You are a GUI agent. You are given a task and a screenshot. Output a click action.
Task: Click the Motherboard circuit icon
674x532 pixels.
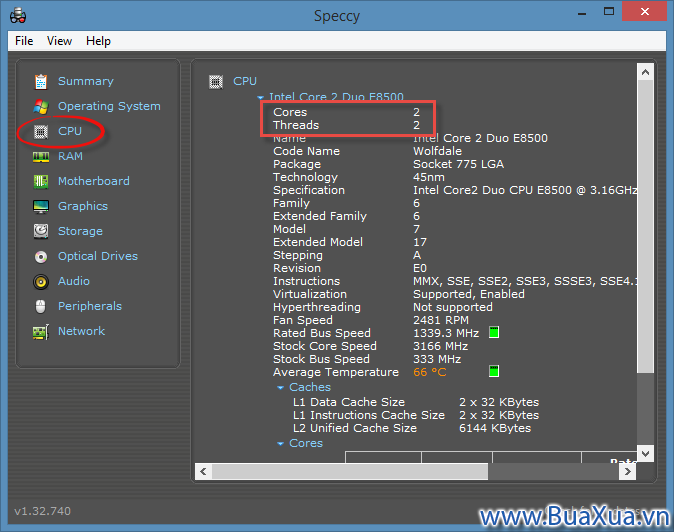coord(41,181)
